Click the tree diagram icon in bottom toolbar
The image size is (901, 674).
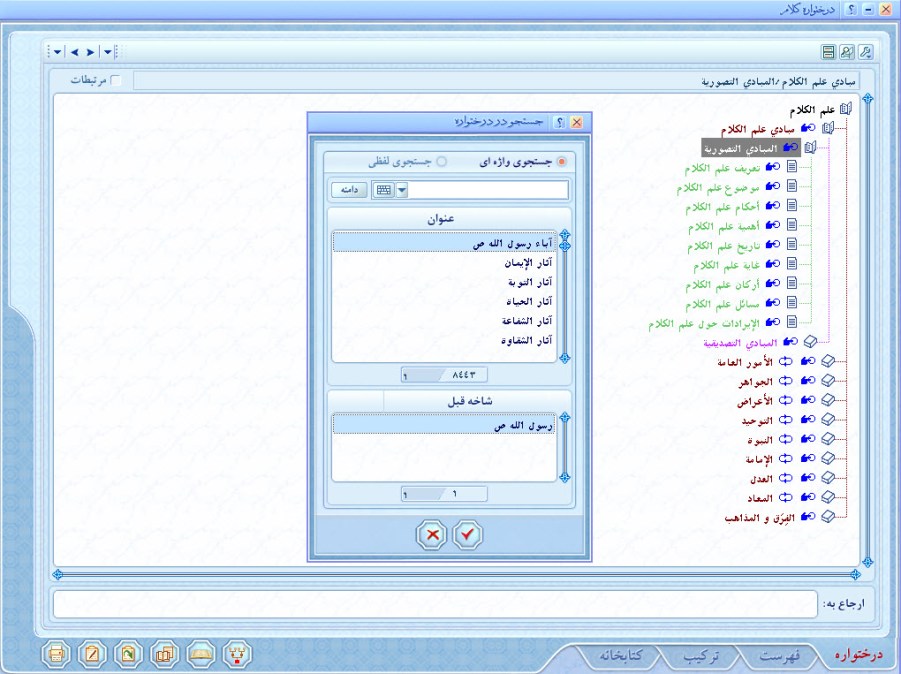(237, 654)
